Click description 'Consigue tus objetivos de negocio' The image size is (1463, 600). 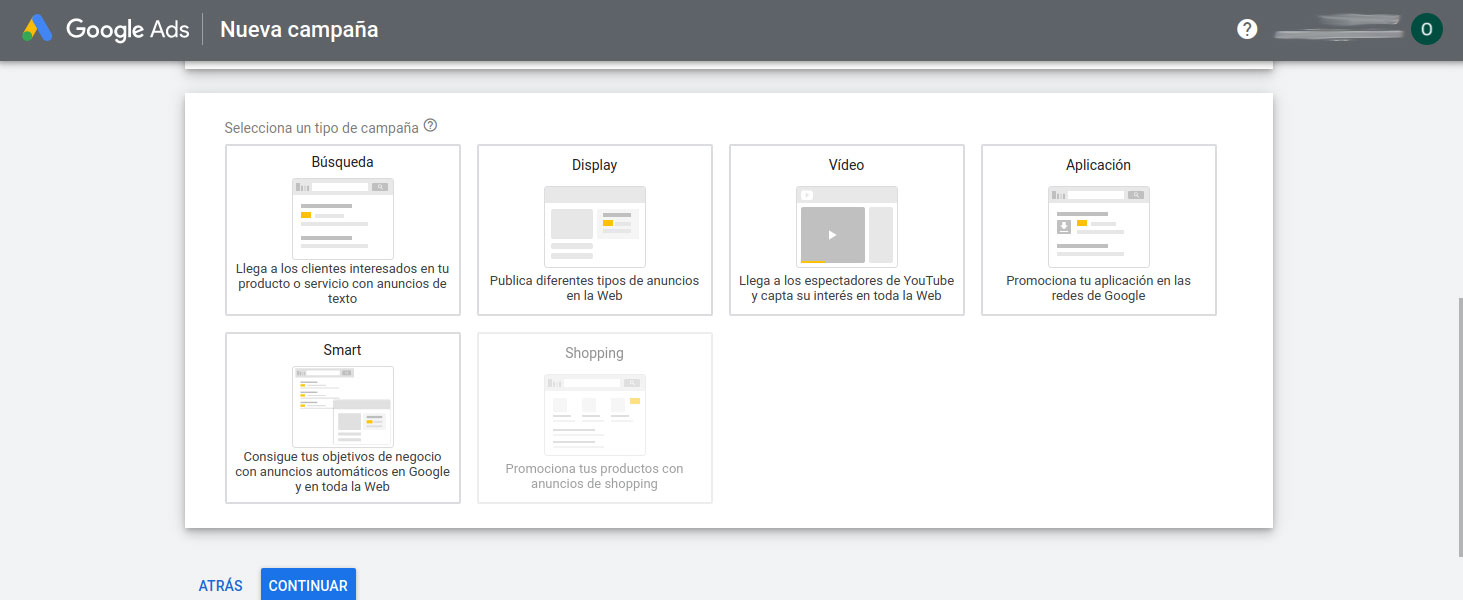(x=343, y=471)
